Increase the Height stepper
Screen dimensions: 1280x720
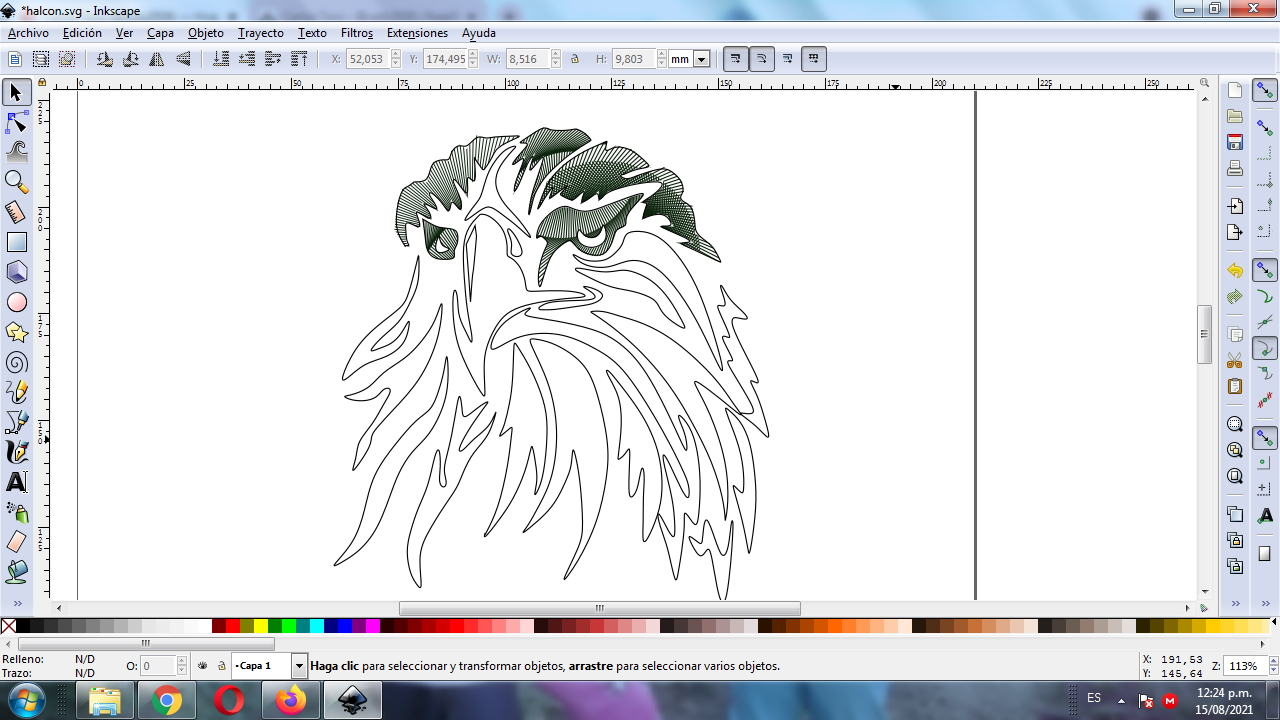[662, 55]
